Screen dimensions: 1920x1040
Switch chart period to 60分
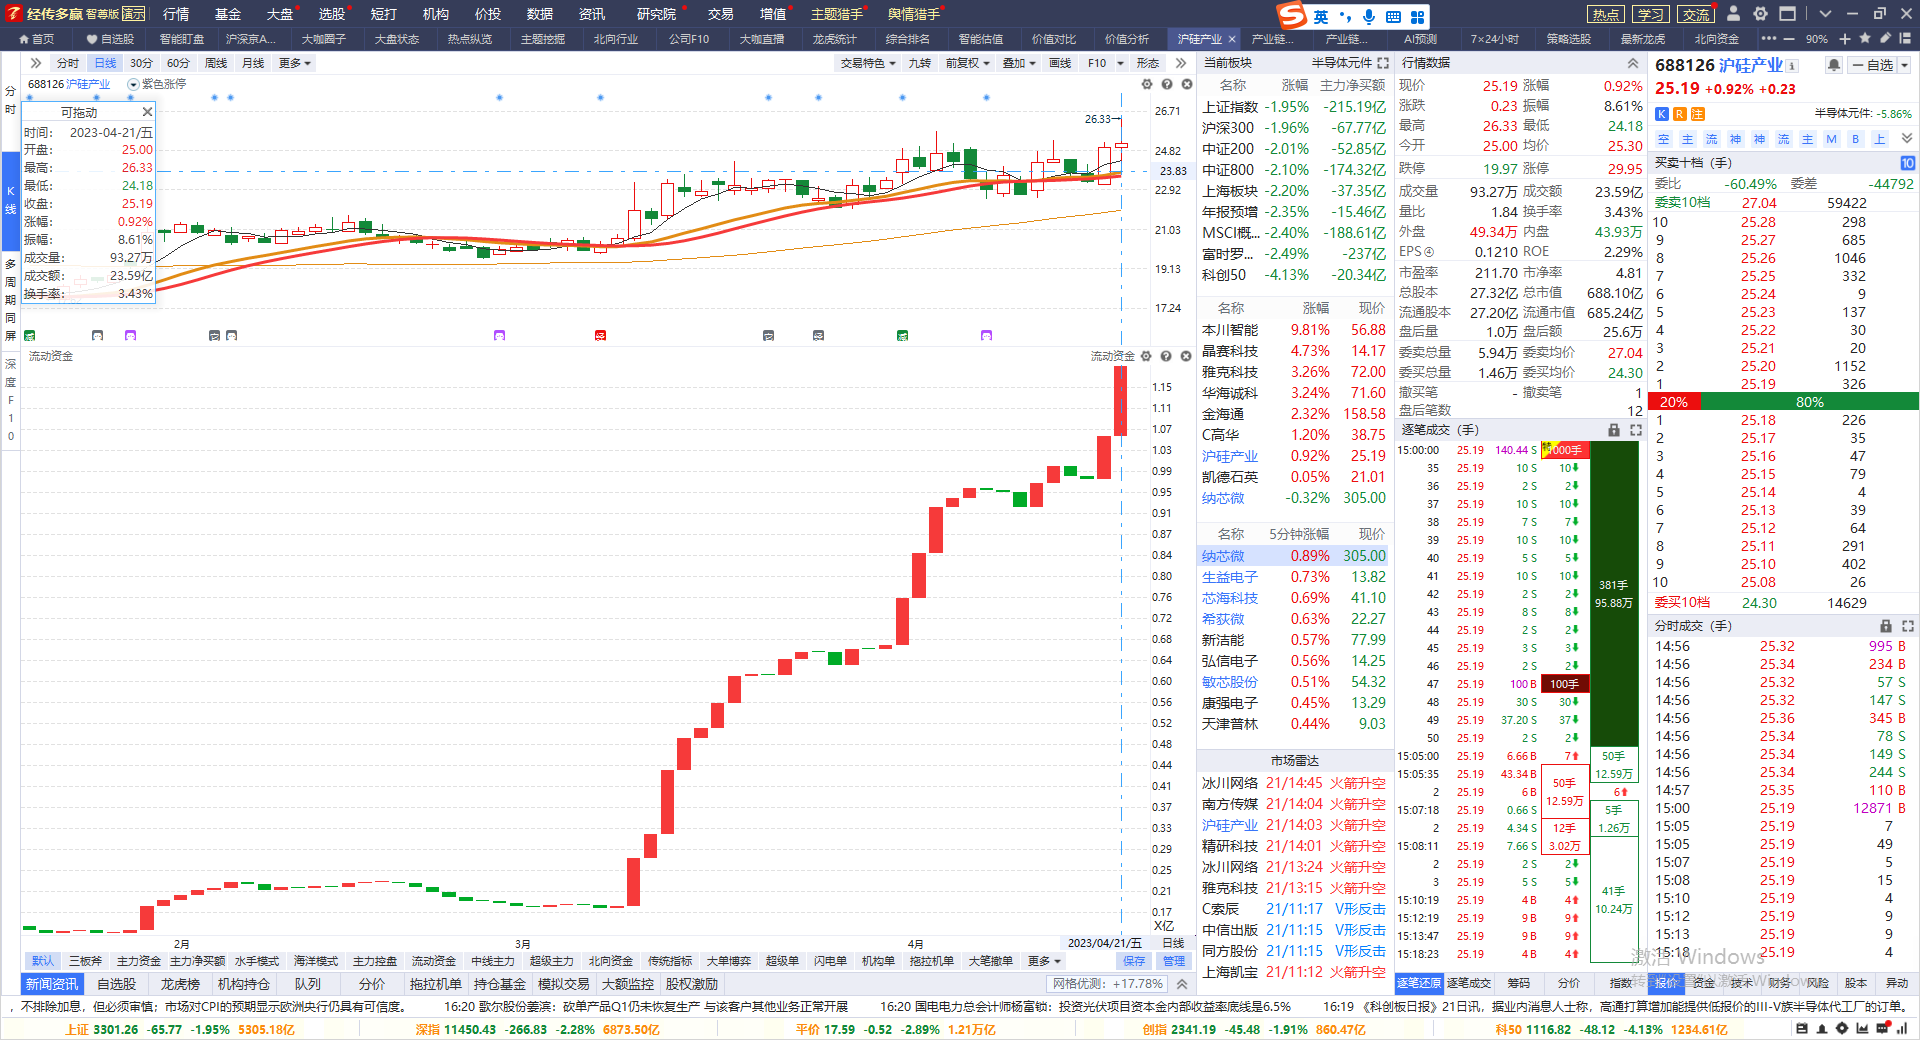coord(178,63)
